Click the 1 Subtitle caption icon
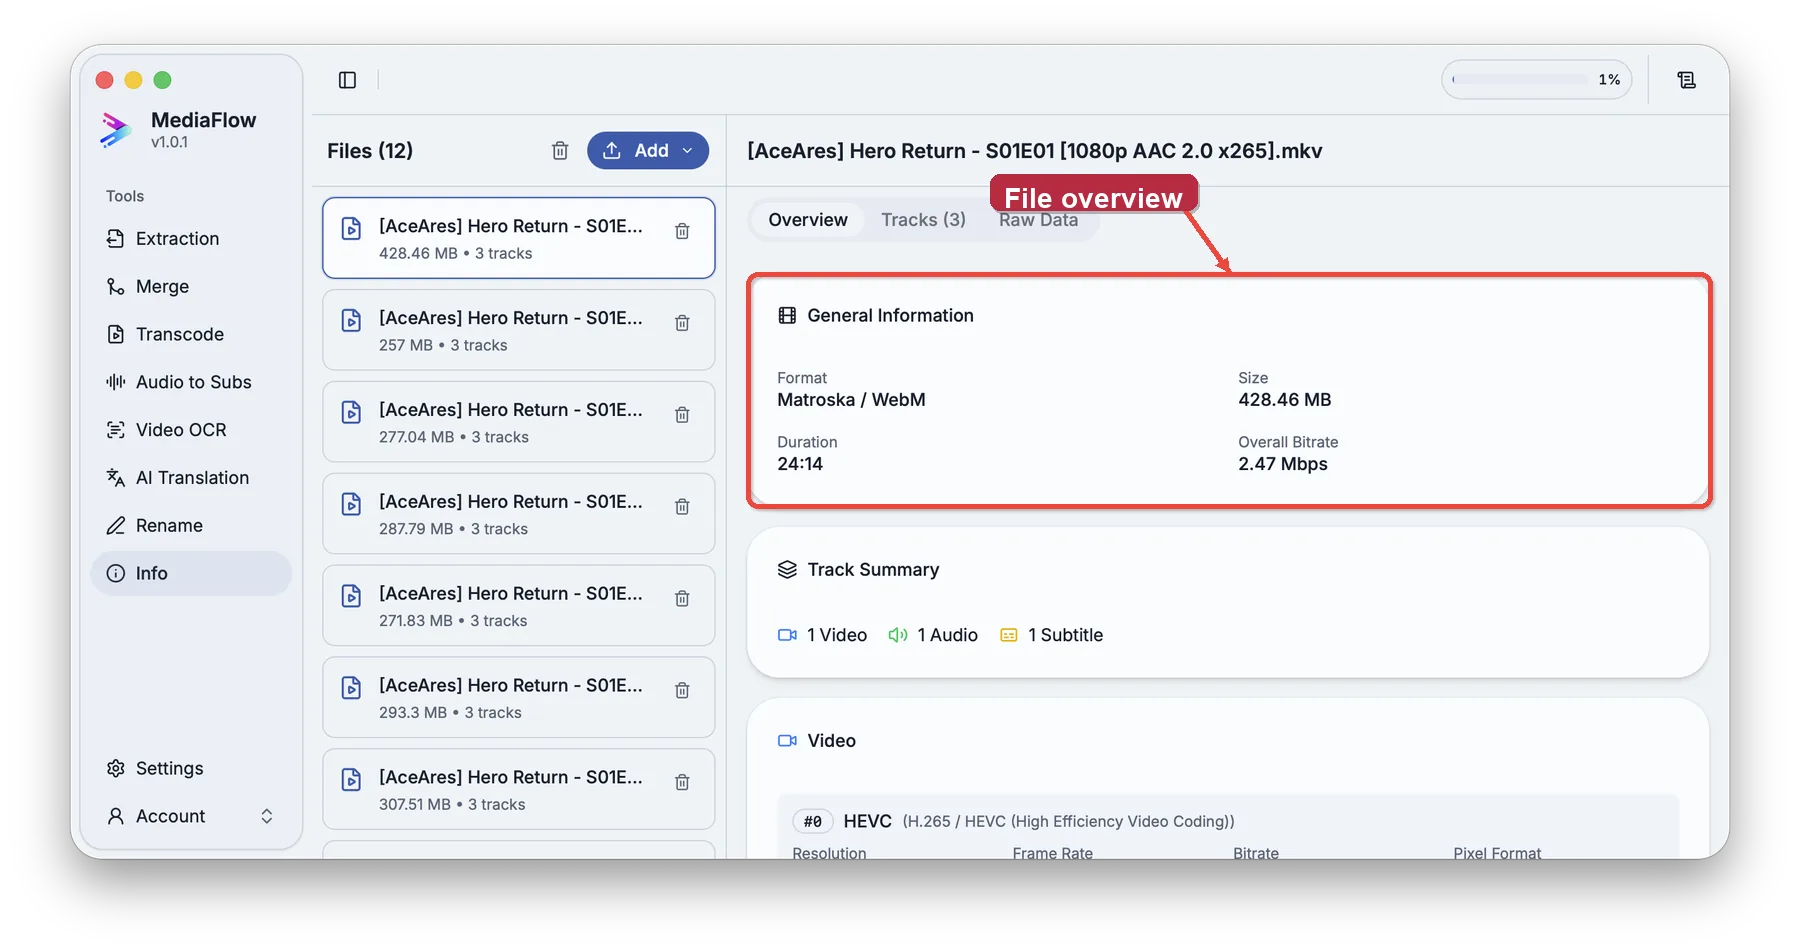The image size is (1800, 949). pyautogui.click(x=1009, y=635)
